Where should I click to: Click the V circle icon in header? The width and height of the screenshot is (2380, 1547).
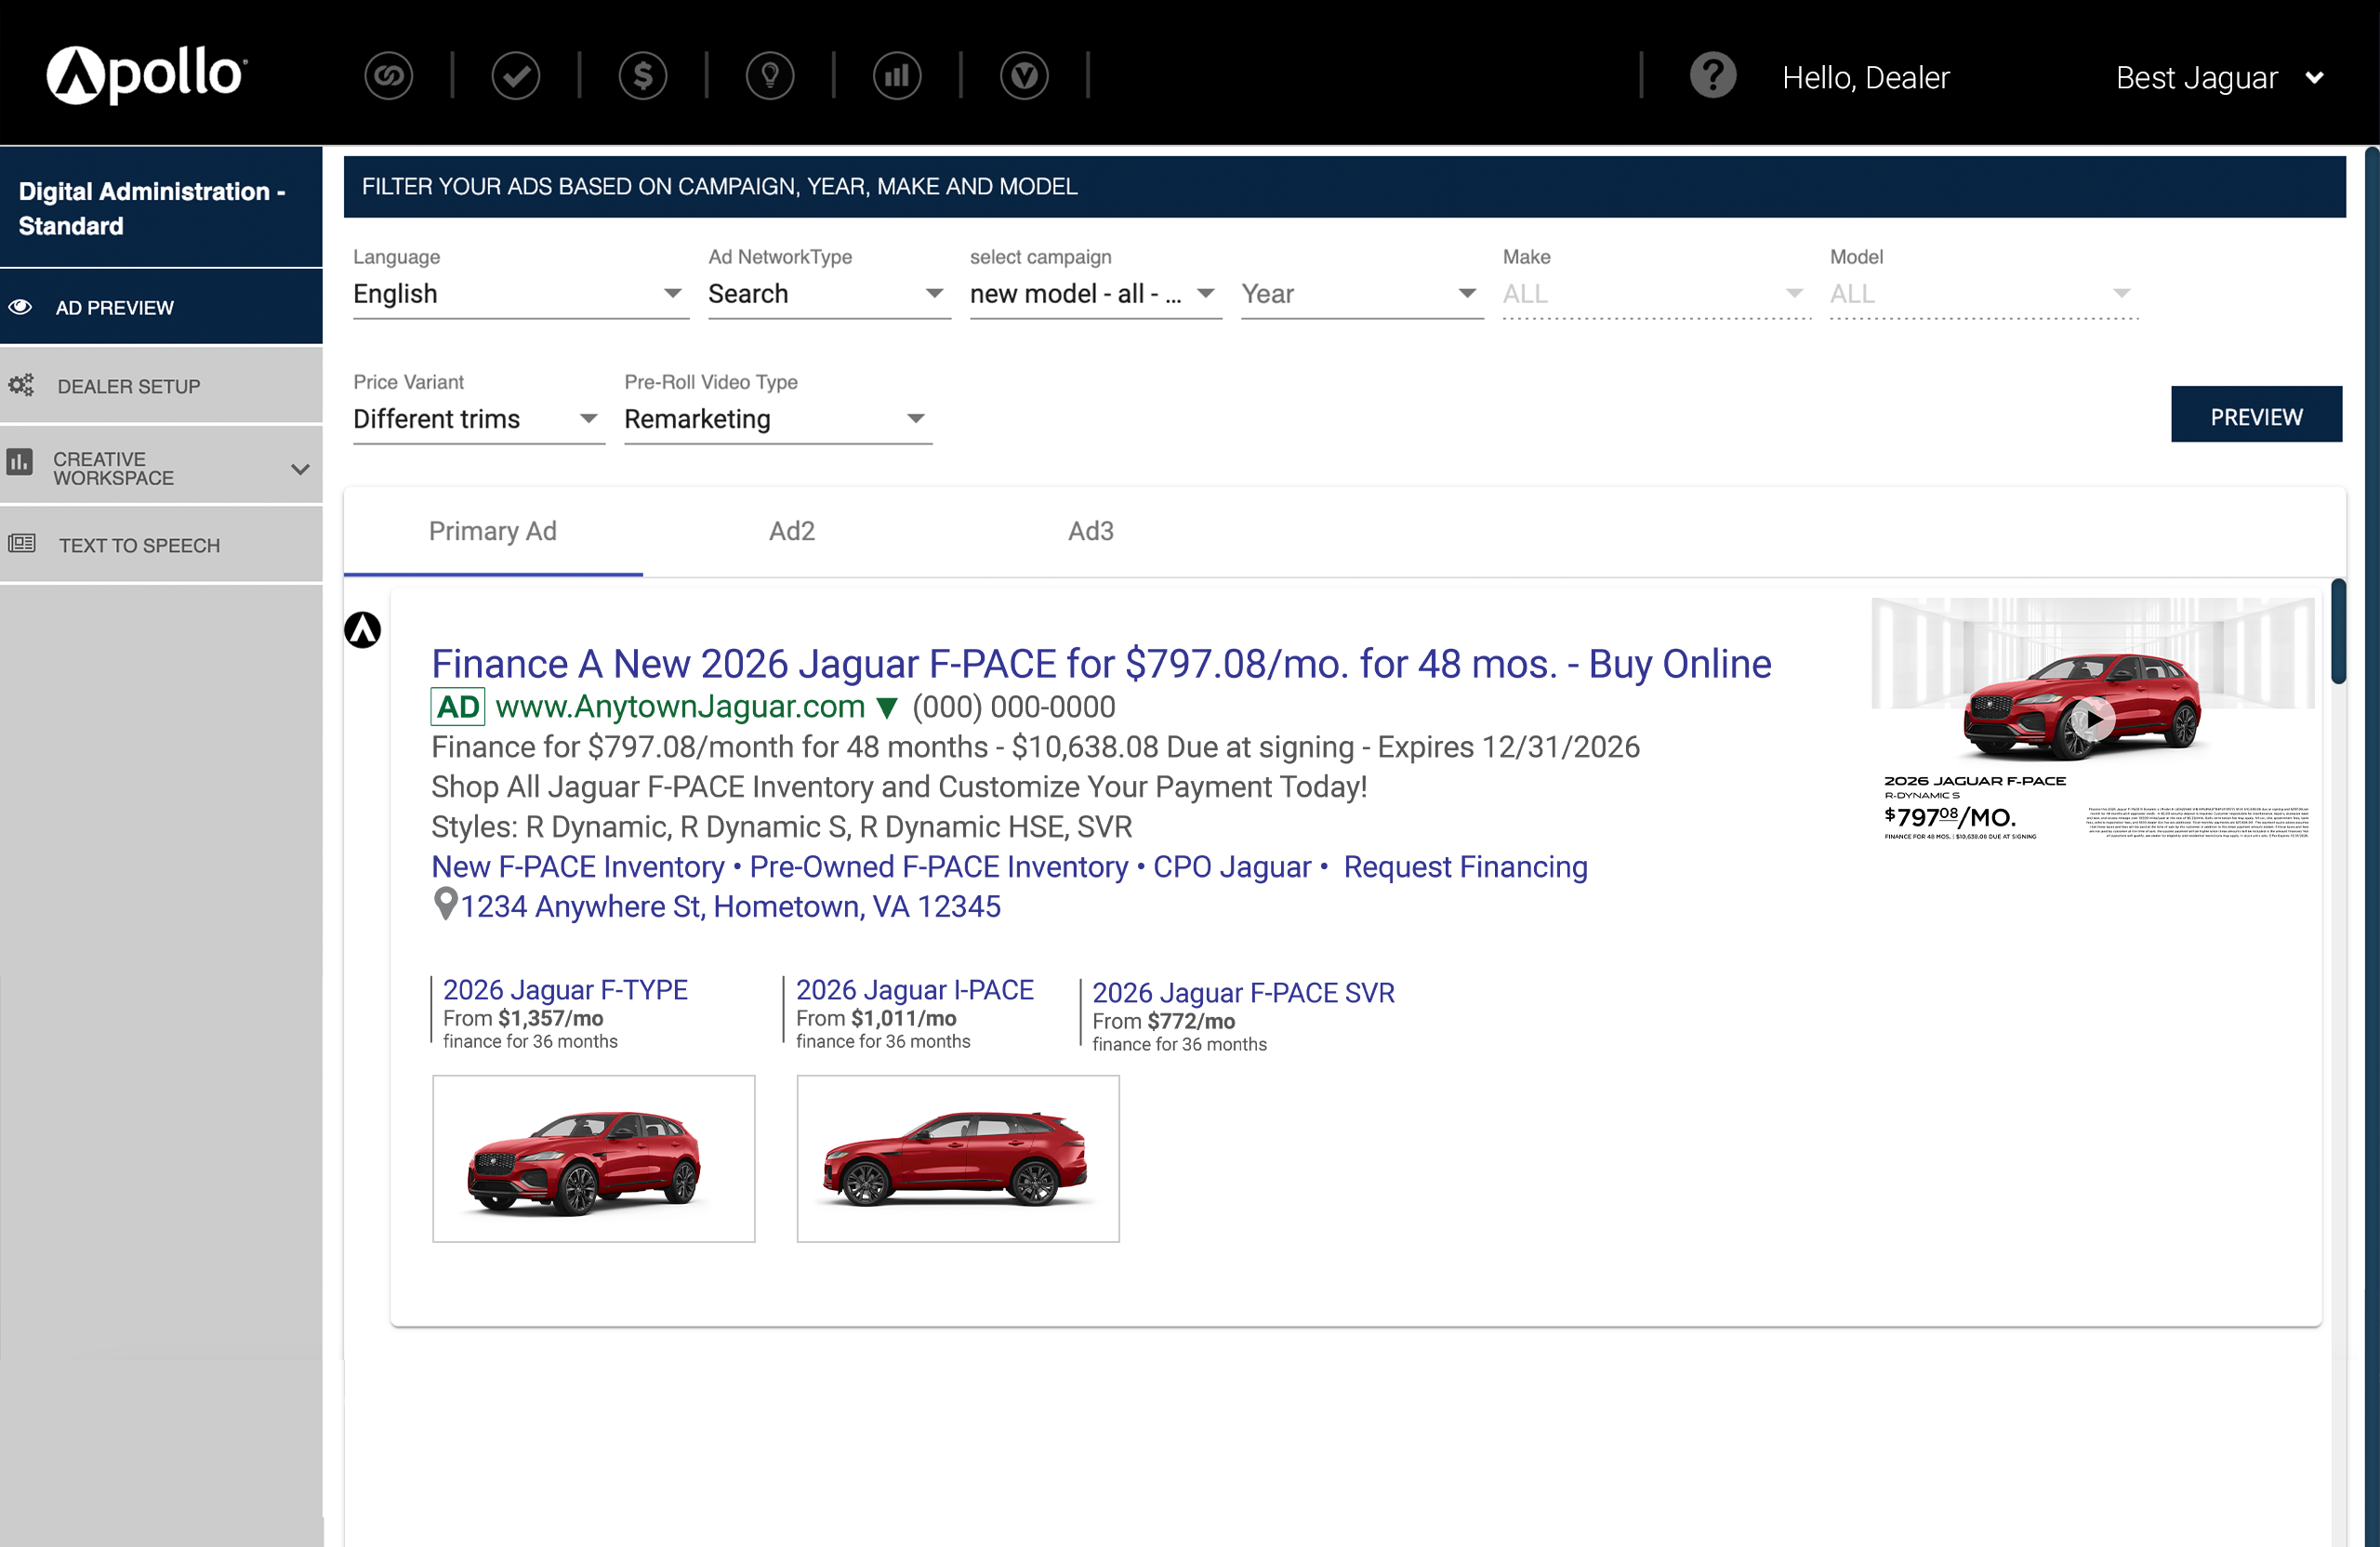(1024, 76)
